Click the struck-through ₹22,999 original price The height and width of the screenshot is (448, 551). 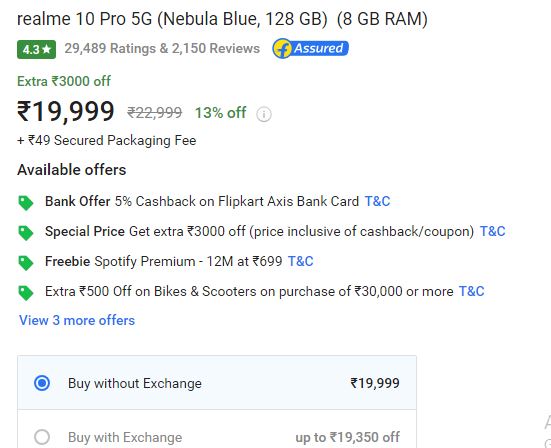(x=155, y=113)
